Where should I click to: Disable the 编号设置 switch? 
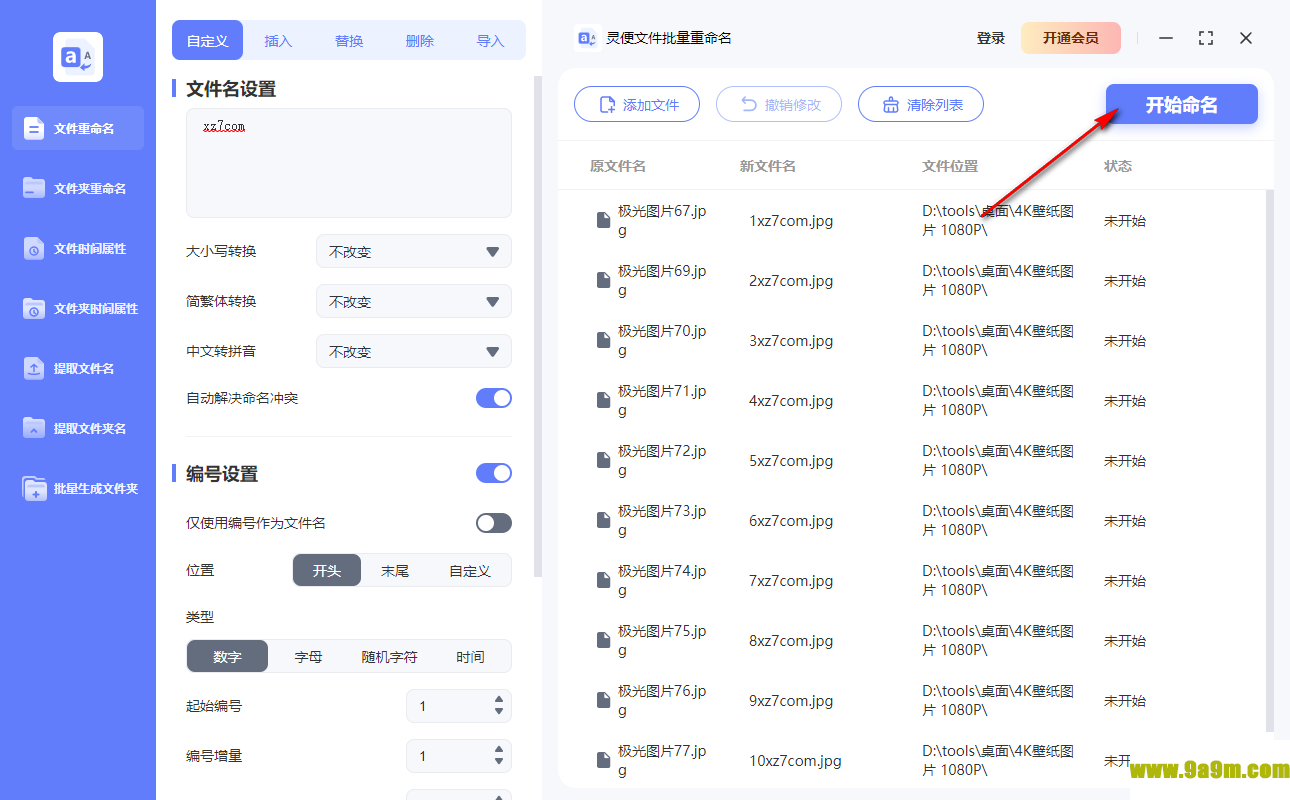tap(494, 473)
